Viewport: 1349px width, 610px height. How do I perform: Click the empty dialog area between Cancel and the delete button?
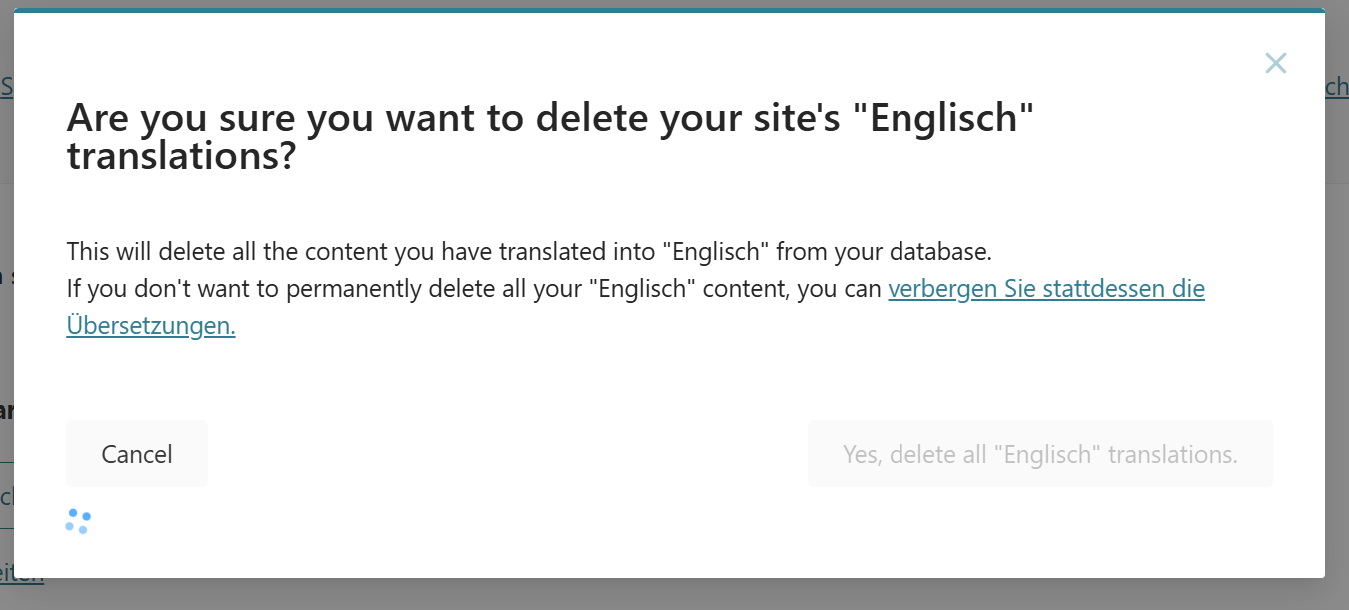tap(508, 454)
